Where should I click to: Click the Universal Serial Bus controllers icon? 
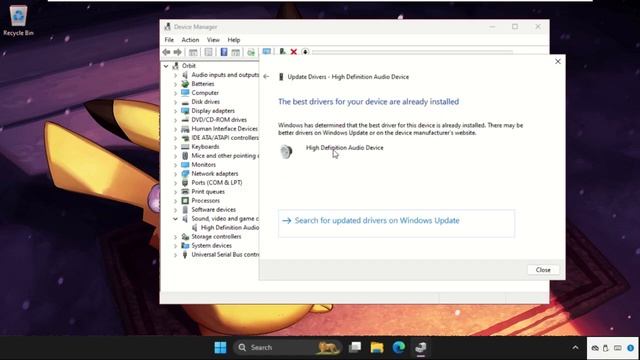[x=185, y=254]
